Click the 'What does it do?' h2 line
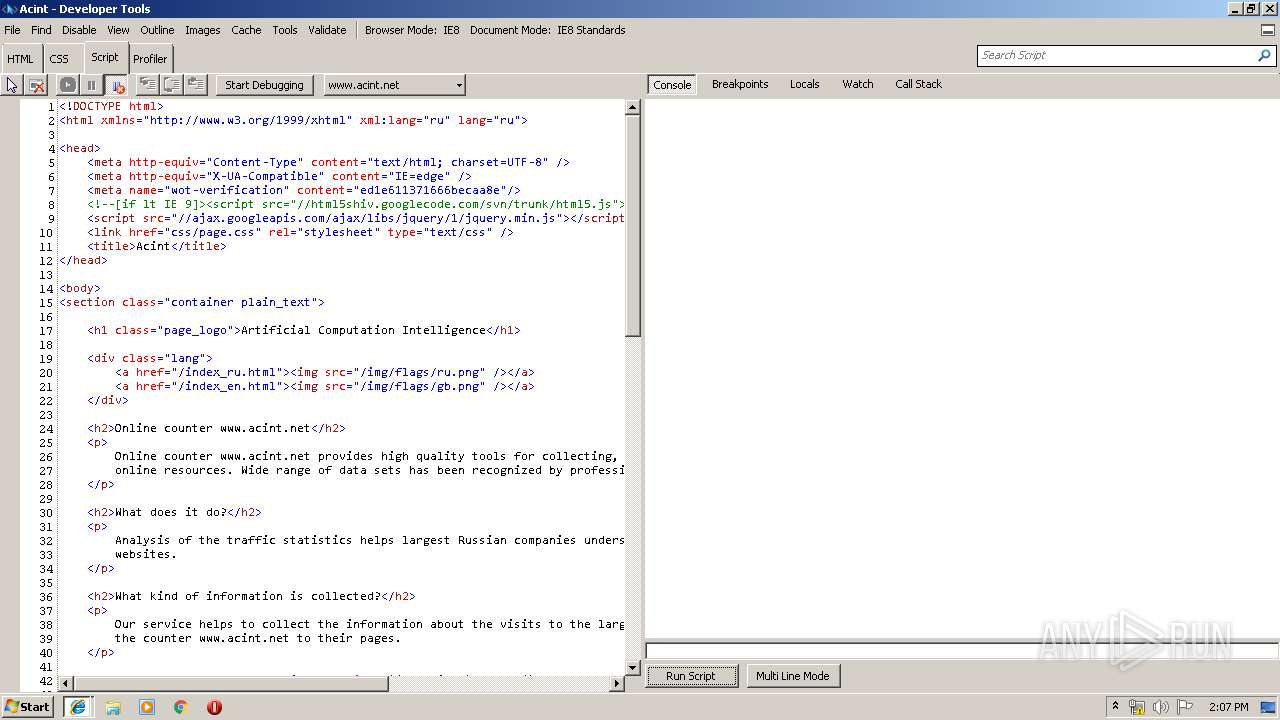The width and height of the screenshot is (1280, 720). coord(174,512)
